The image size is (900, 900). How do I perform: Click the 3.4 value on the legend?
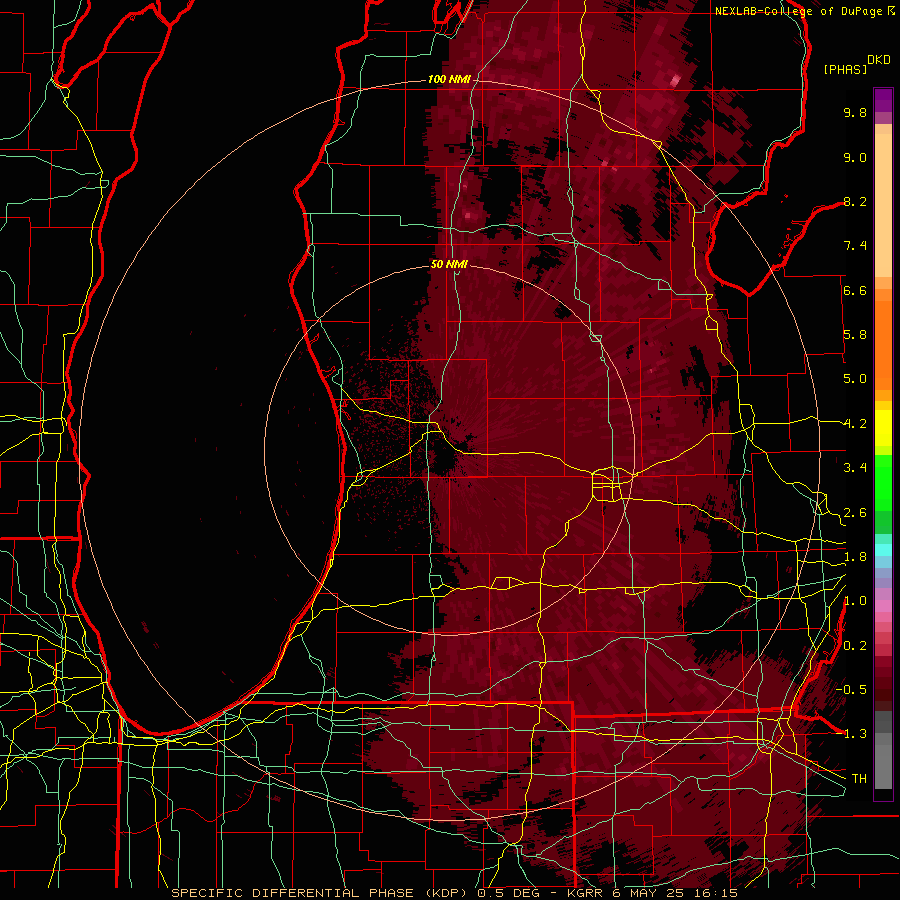[855, 468]
